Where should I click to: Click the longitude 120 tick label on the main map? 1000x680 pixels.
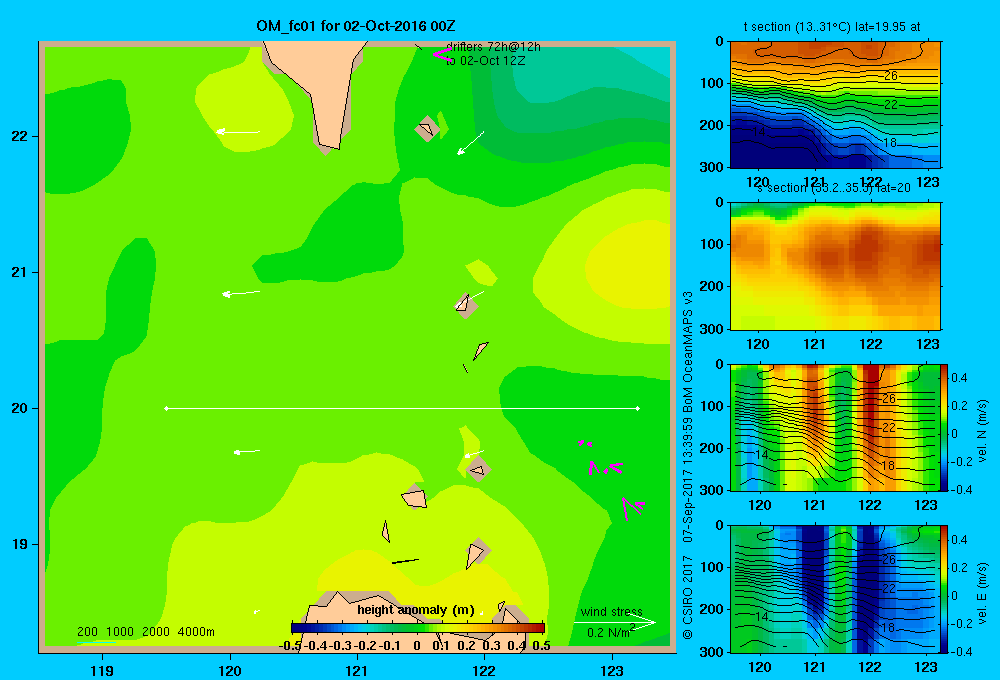(230, 670)
